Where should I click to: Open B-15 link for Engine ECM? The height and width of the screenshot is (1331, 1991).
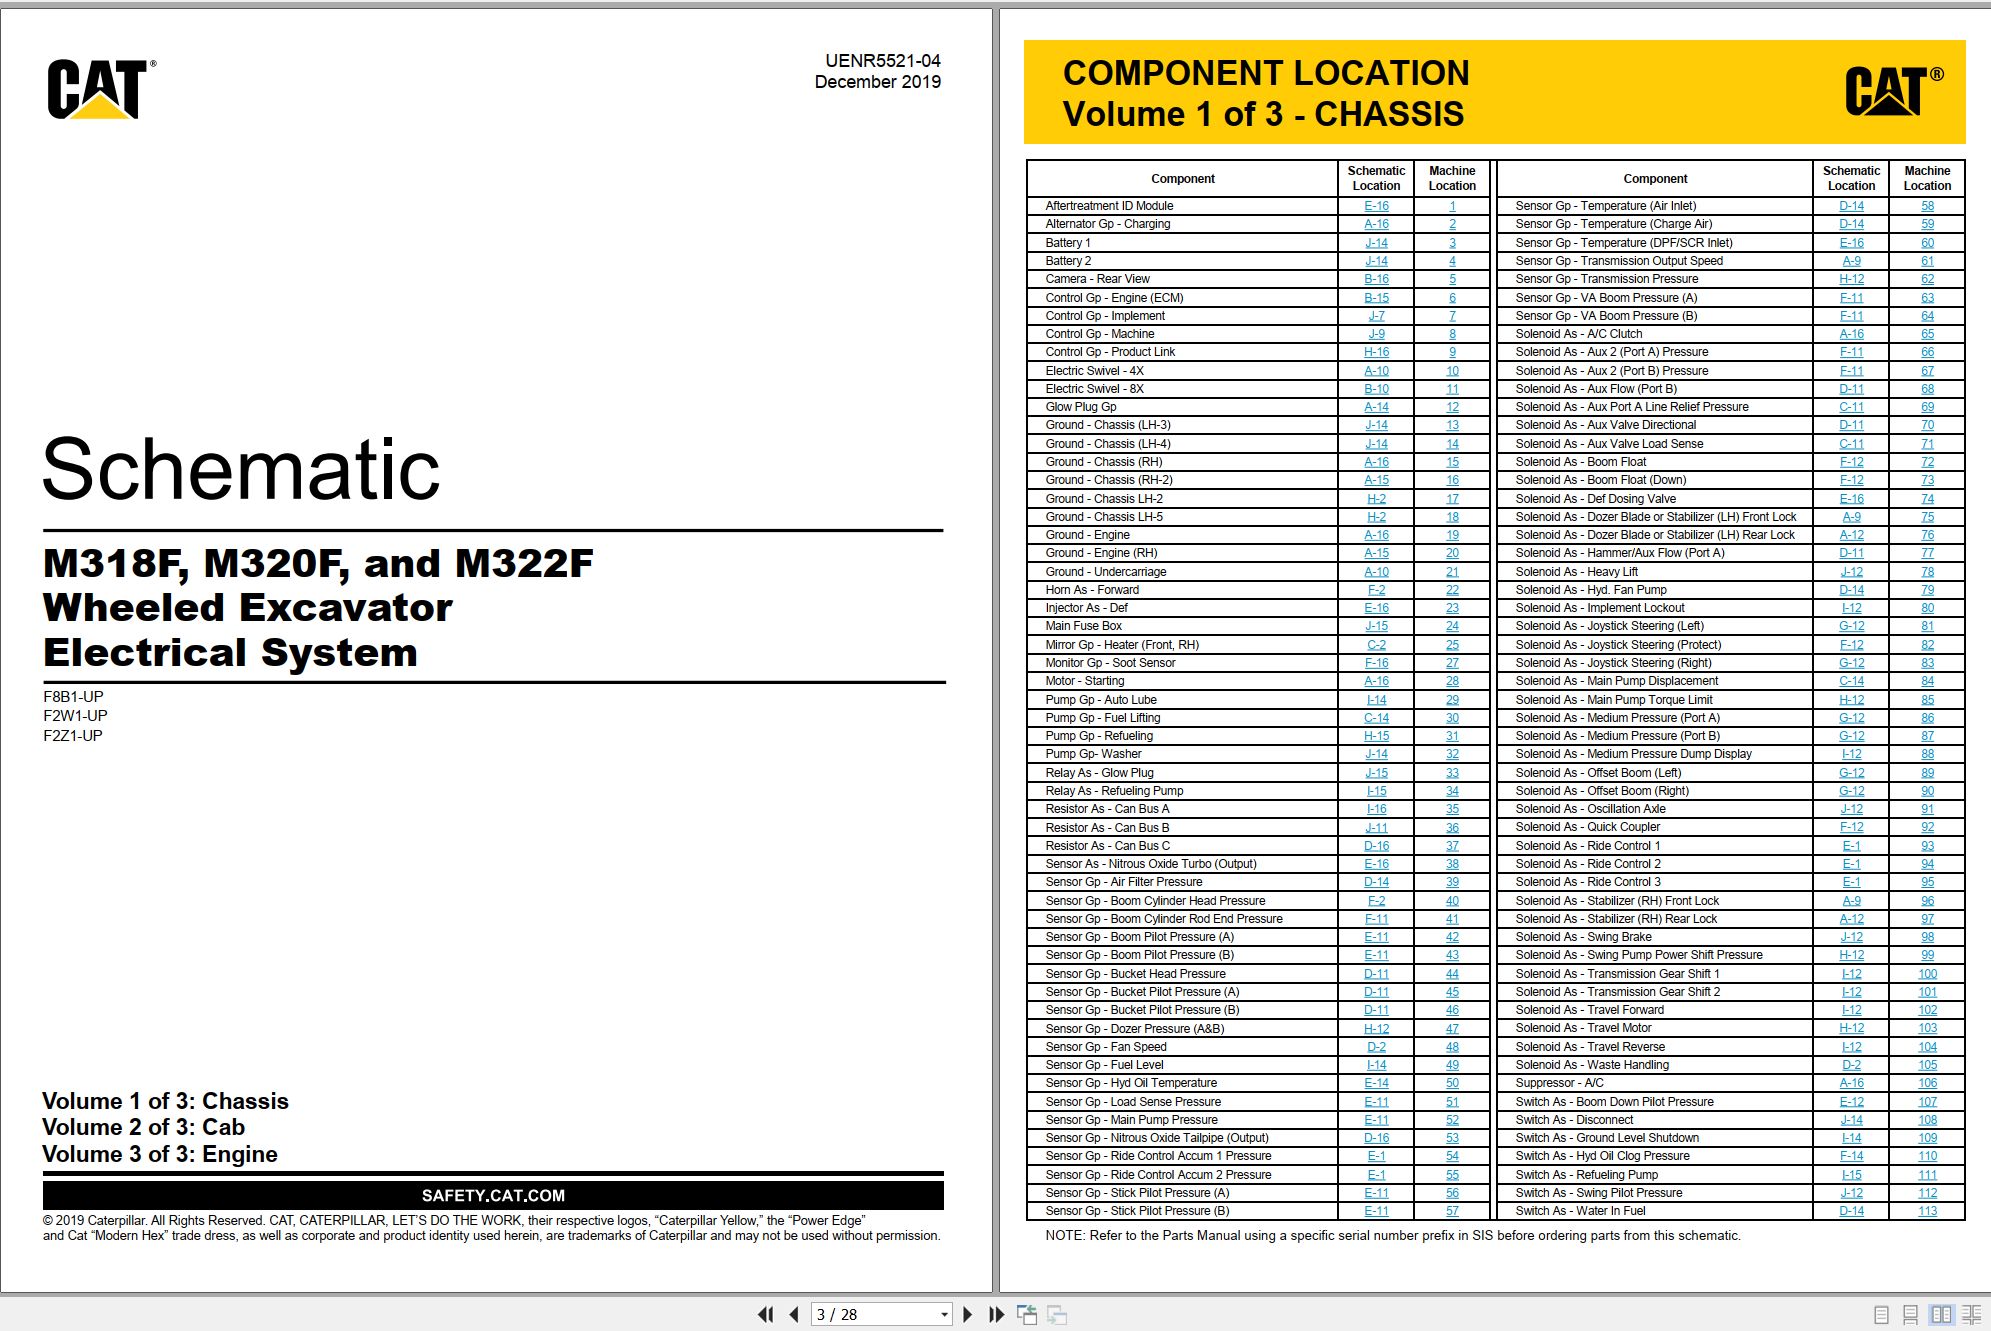(1376, 298)
